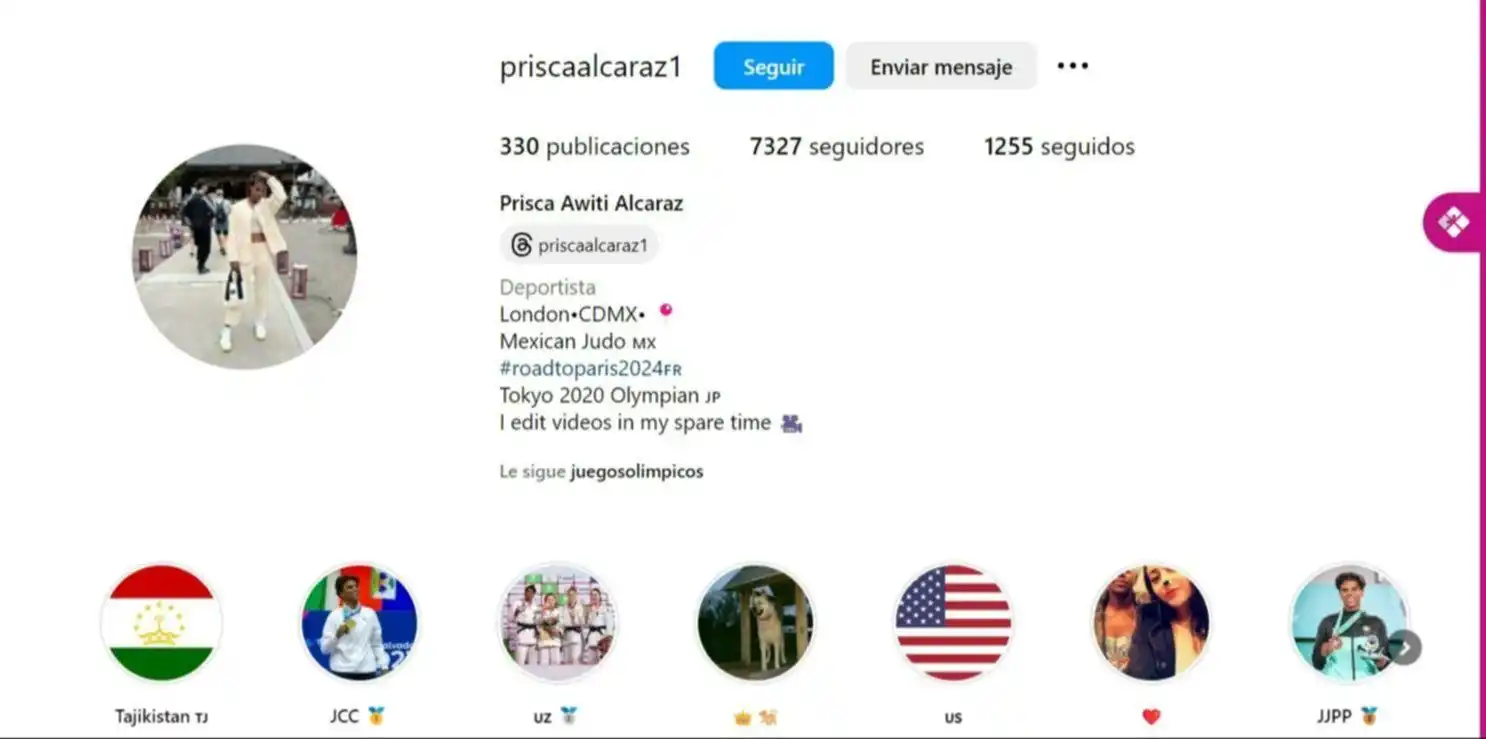Viewport: 1486px width, 739px height.
Task: Open the 1255 seguidos list
Action: coord(1059,147)
